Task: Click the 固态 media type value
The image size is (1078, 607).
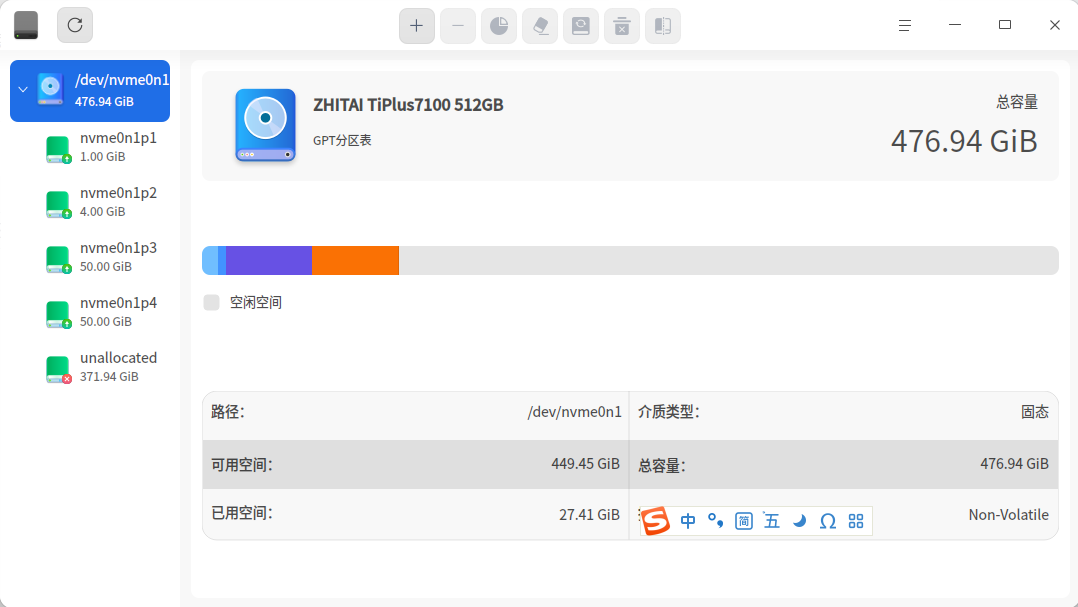Action: (x=1035, y=412)
